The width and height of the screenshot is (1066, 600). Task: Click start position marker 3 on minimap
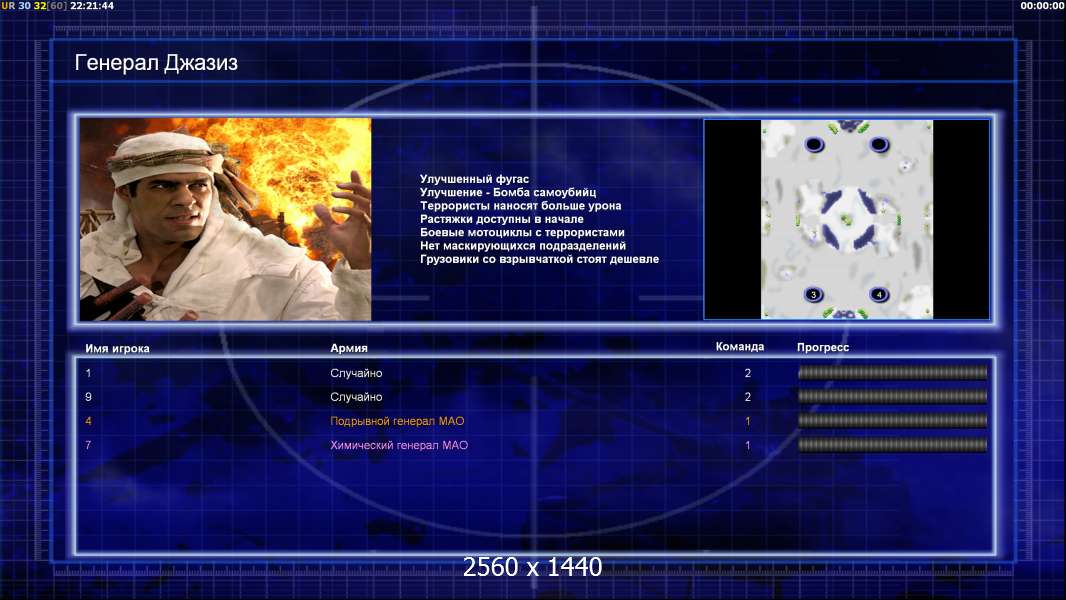click(x=813, y=294)
